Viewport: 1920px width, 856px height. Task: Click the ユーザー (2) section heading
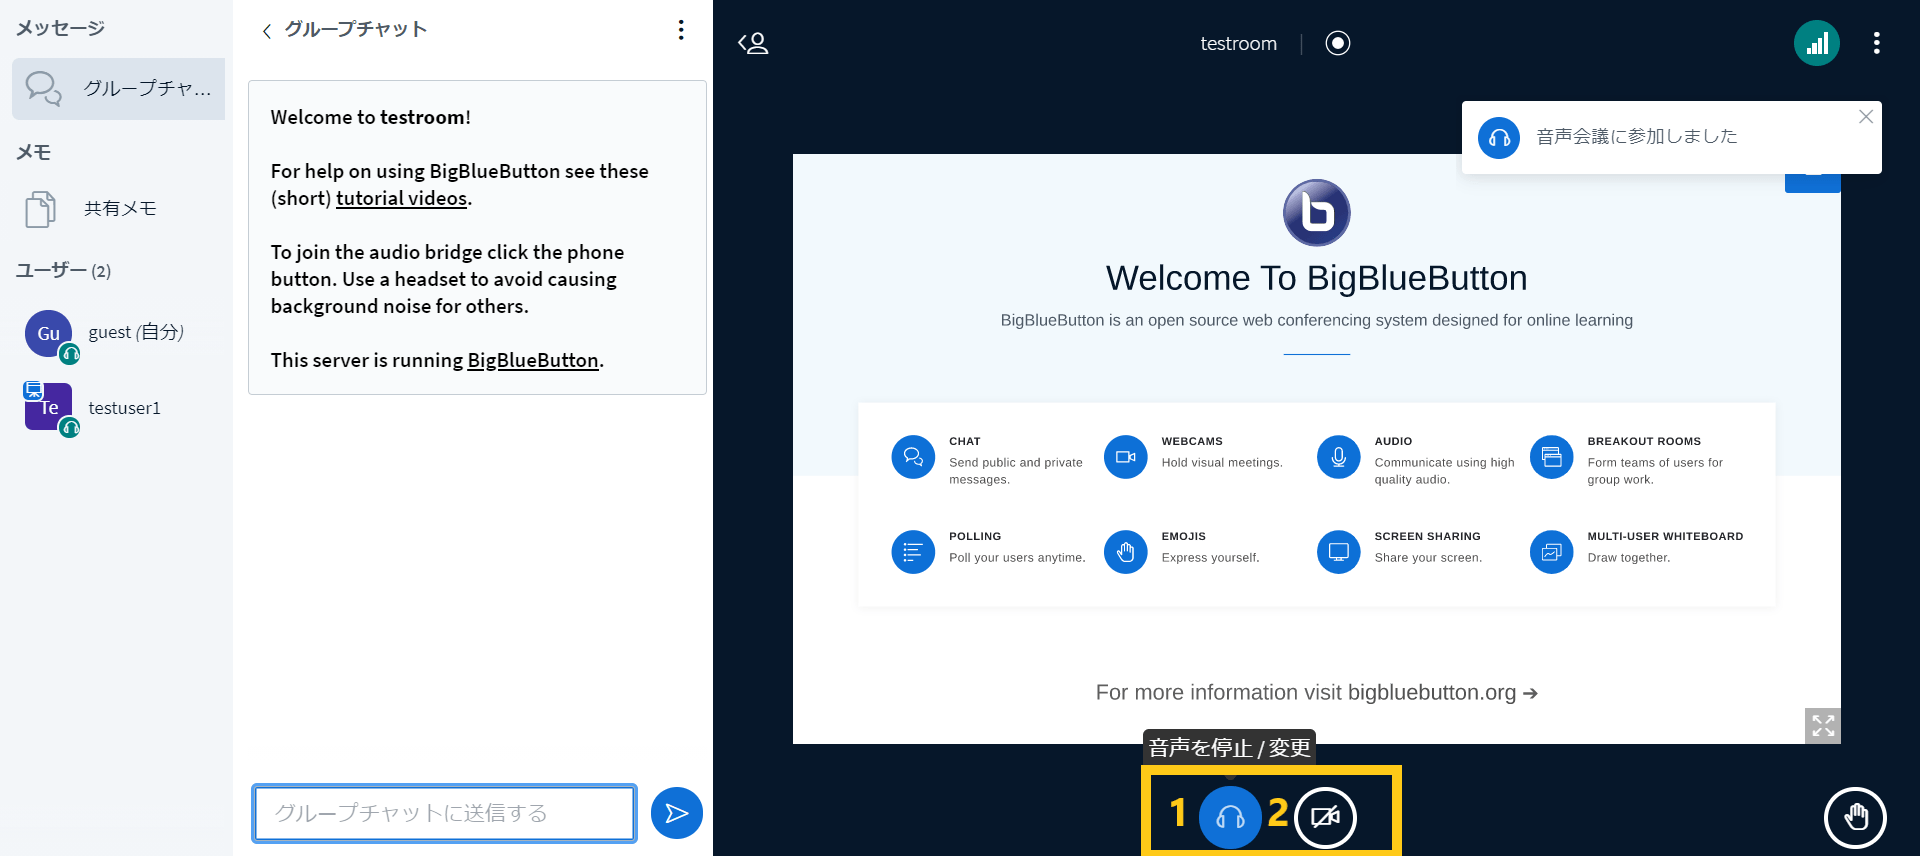click(63, 270)
